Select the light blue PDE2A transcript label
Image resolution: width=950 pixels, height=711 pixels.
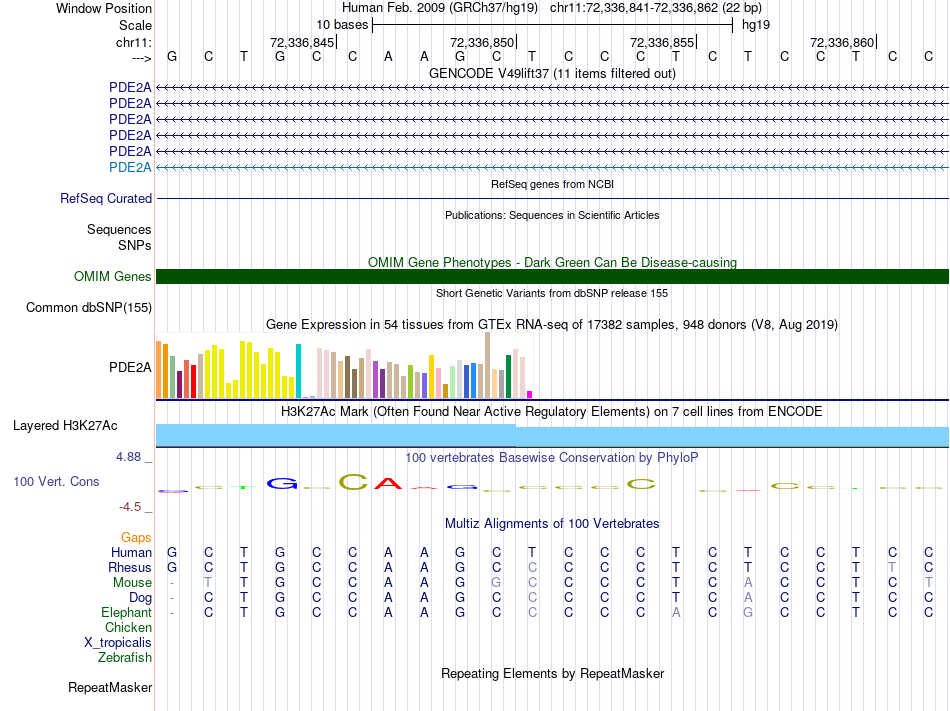pyautogui.click(x=130, y=167)
